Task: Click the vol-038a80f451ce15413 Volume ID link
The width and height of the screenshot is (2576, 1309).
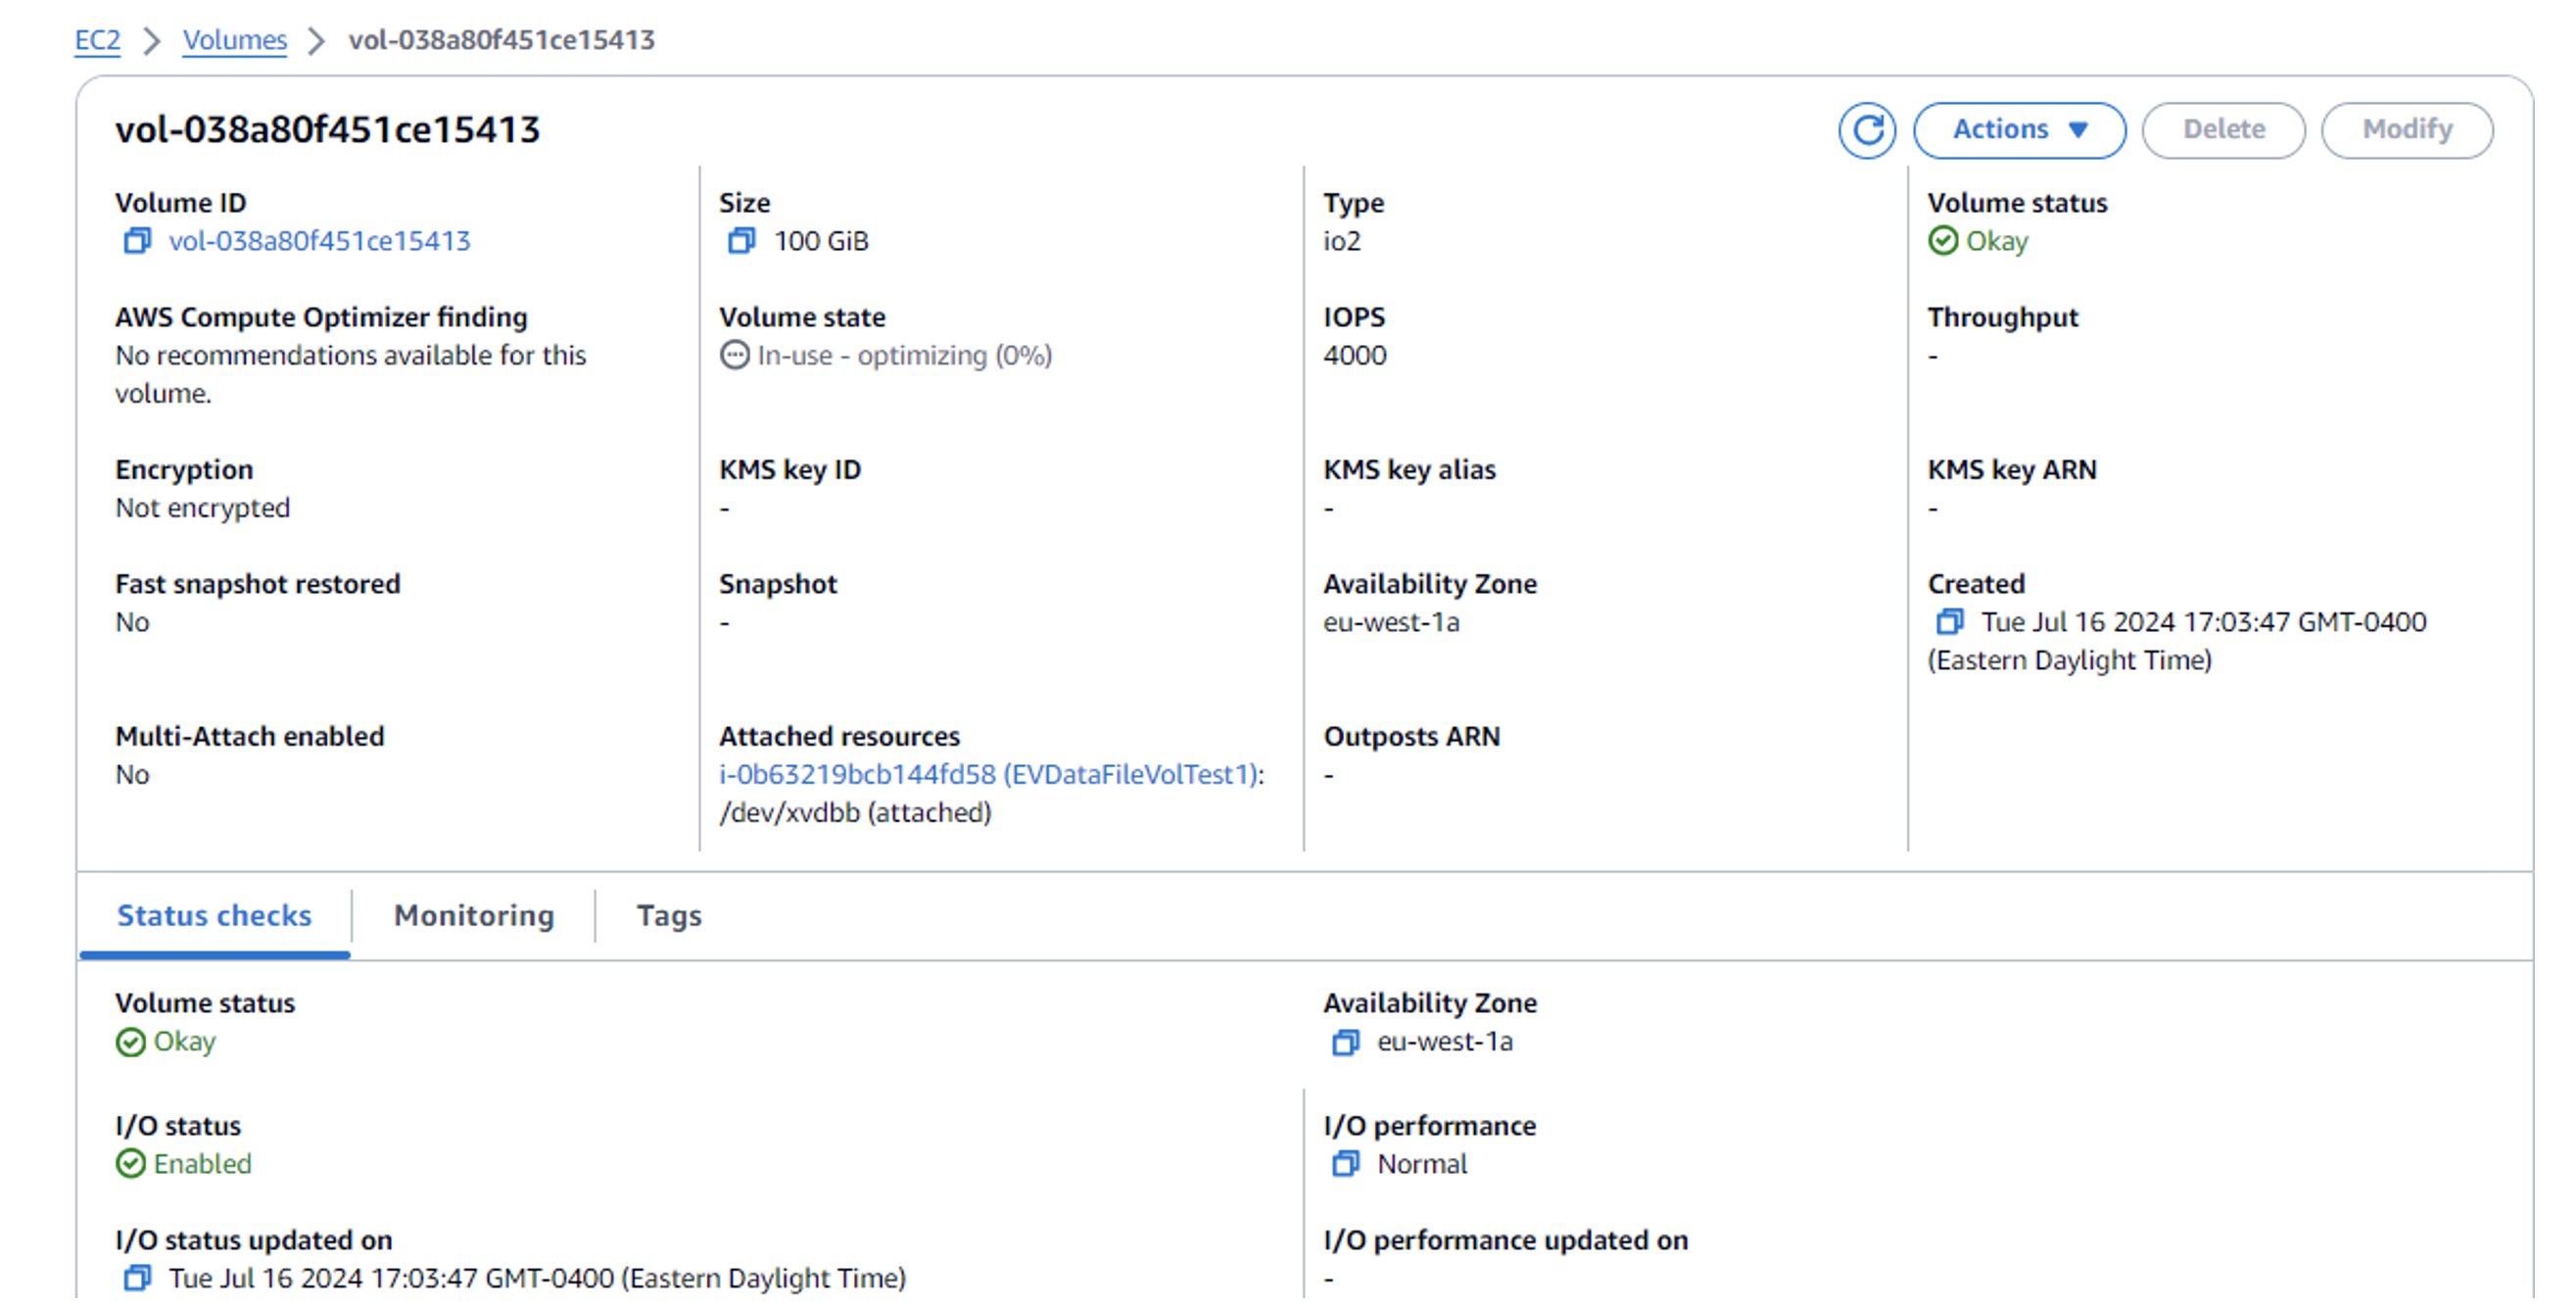Action: [319, 241]
